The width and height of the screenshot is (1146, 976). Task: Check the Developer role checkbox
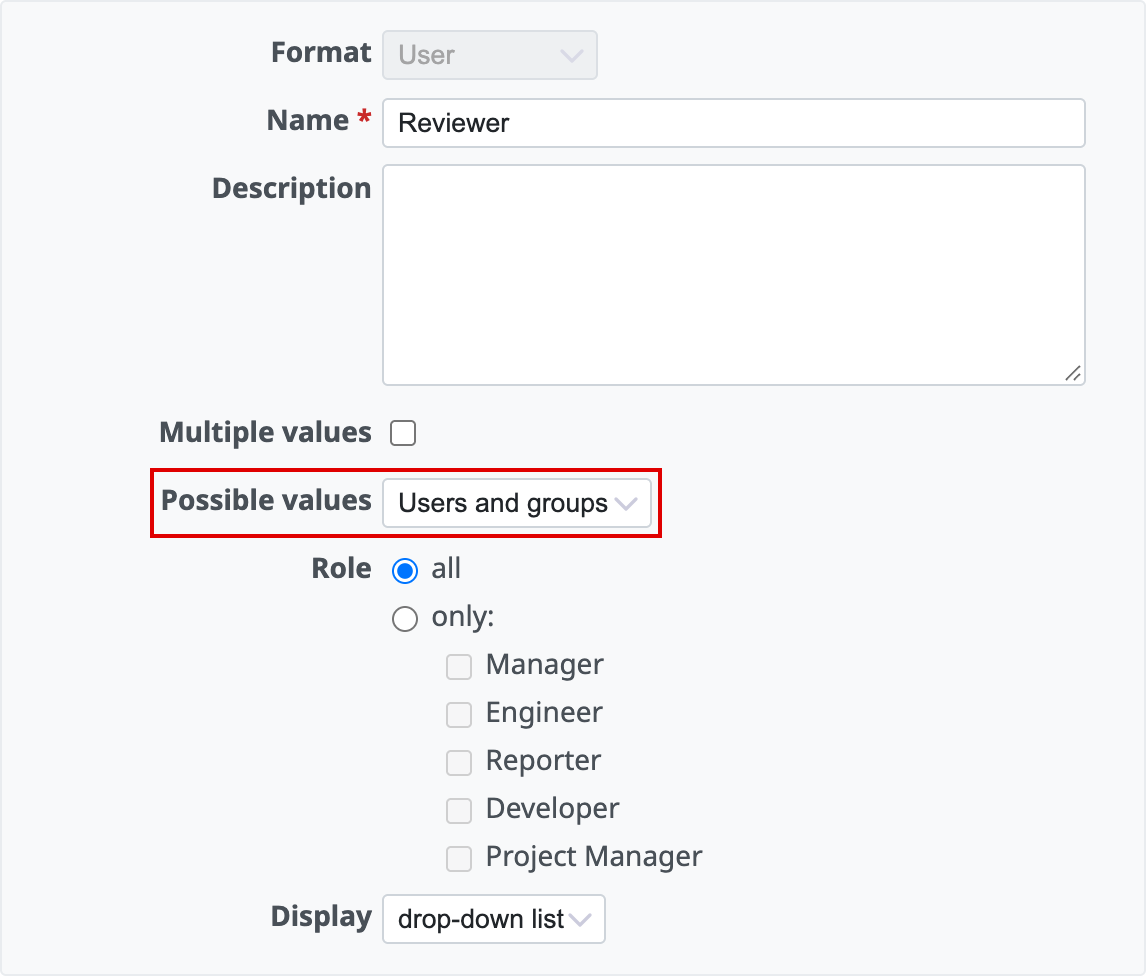459,810
